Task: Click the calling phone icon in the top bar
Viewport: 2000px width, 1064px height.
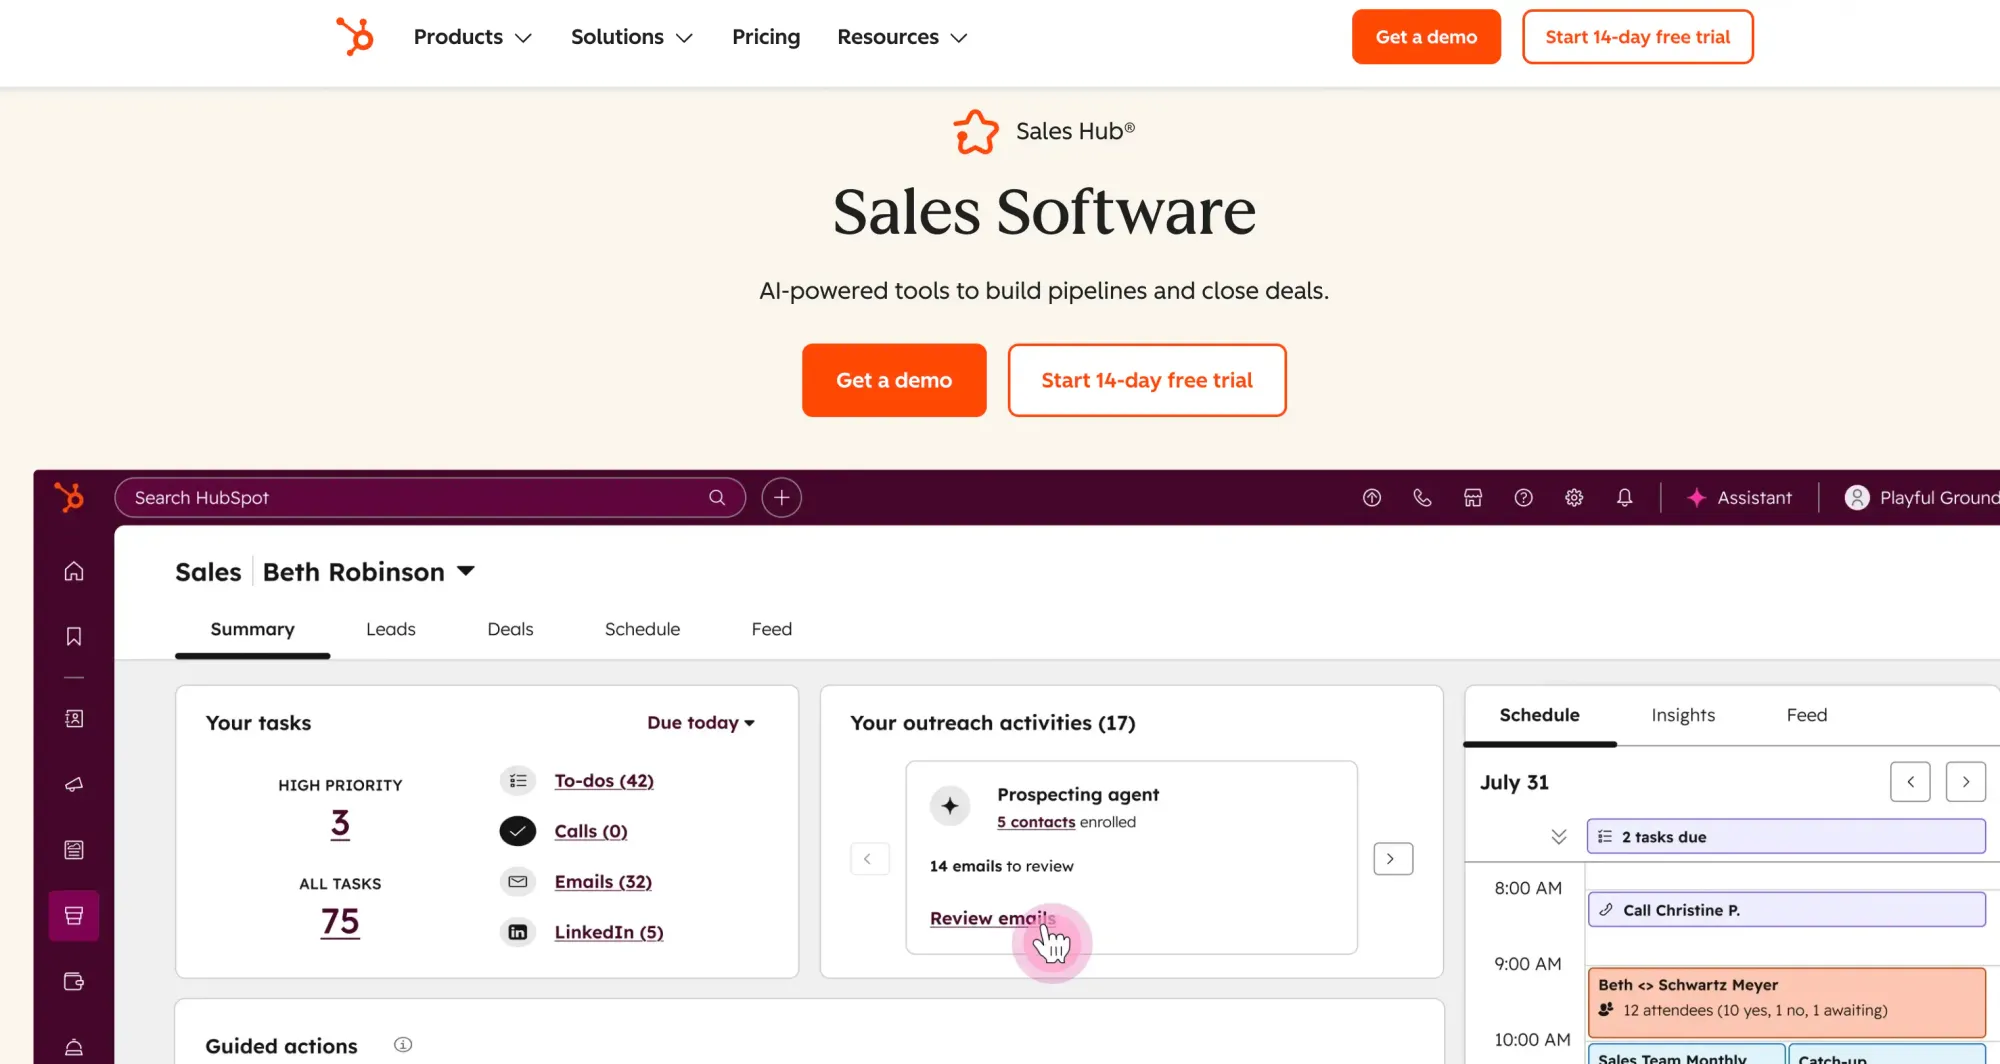Action: pos(1422,497)
